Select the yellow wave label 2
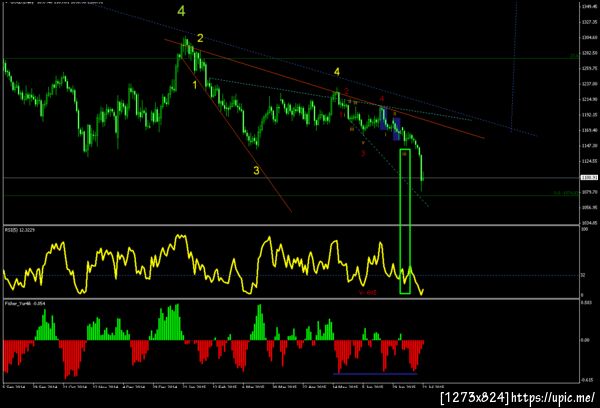This screenshot has height=408, width=600. [200, 38]
